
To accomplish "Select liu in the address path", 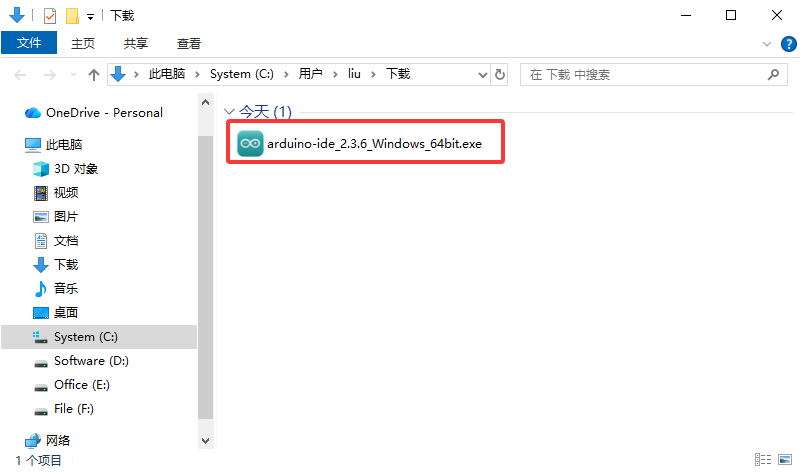I will pyautogui.click(x=354, y=74).
